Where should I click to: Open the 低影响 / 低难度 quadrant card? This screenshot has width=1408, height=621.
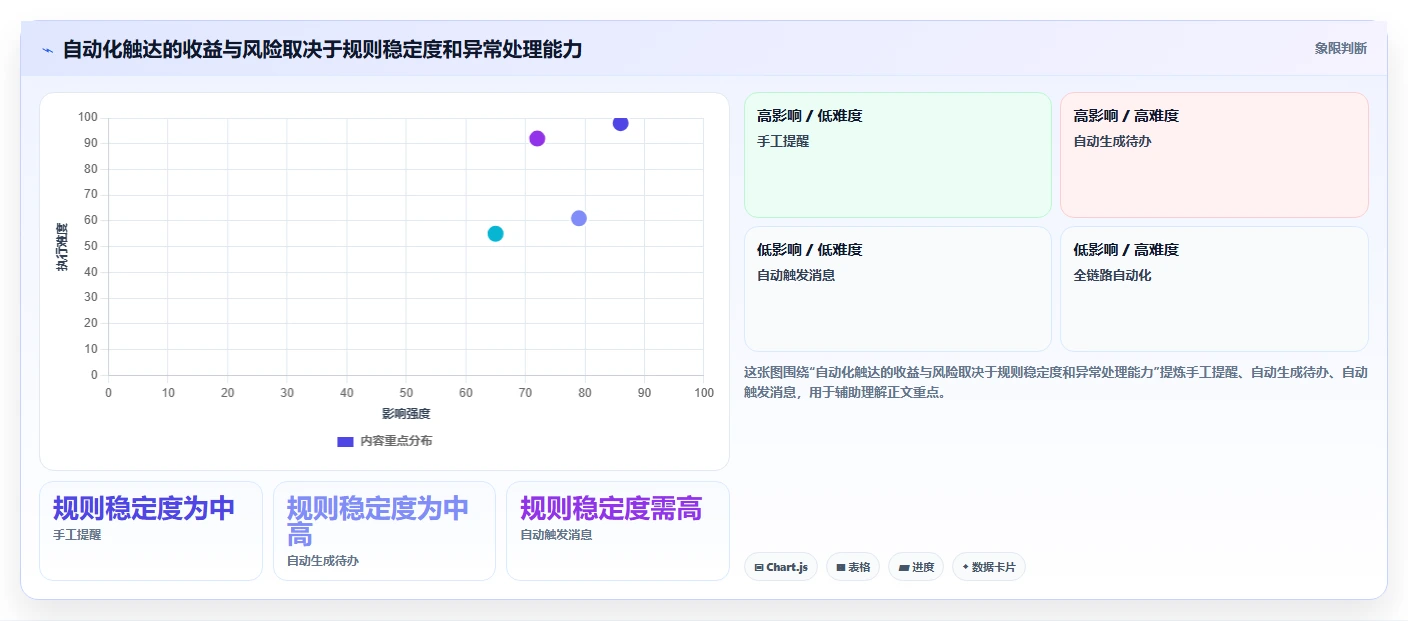(x=897, y=289)
